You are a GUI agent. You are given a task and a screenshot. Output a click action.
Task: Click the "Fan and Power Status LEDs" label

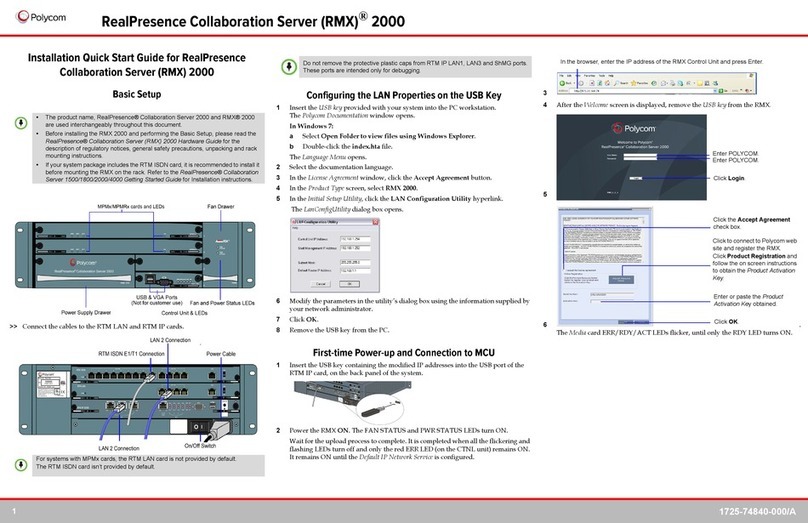(x=222, y=303)
